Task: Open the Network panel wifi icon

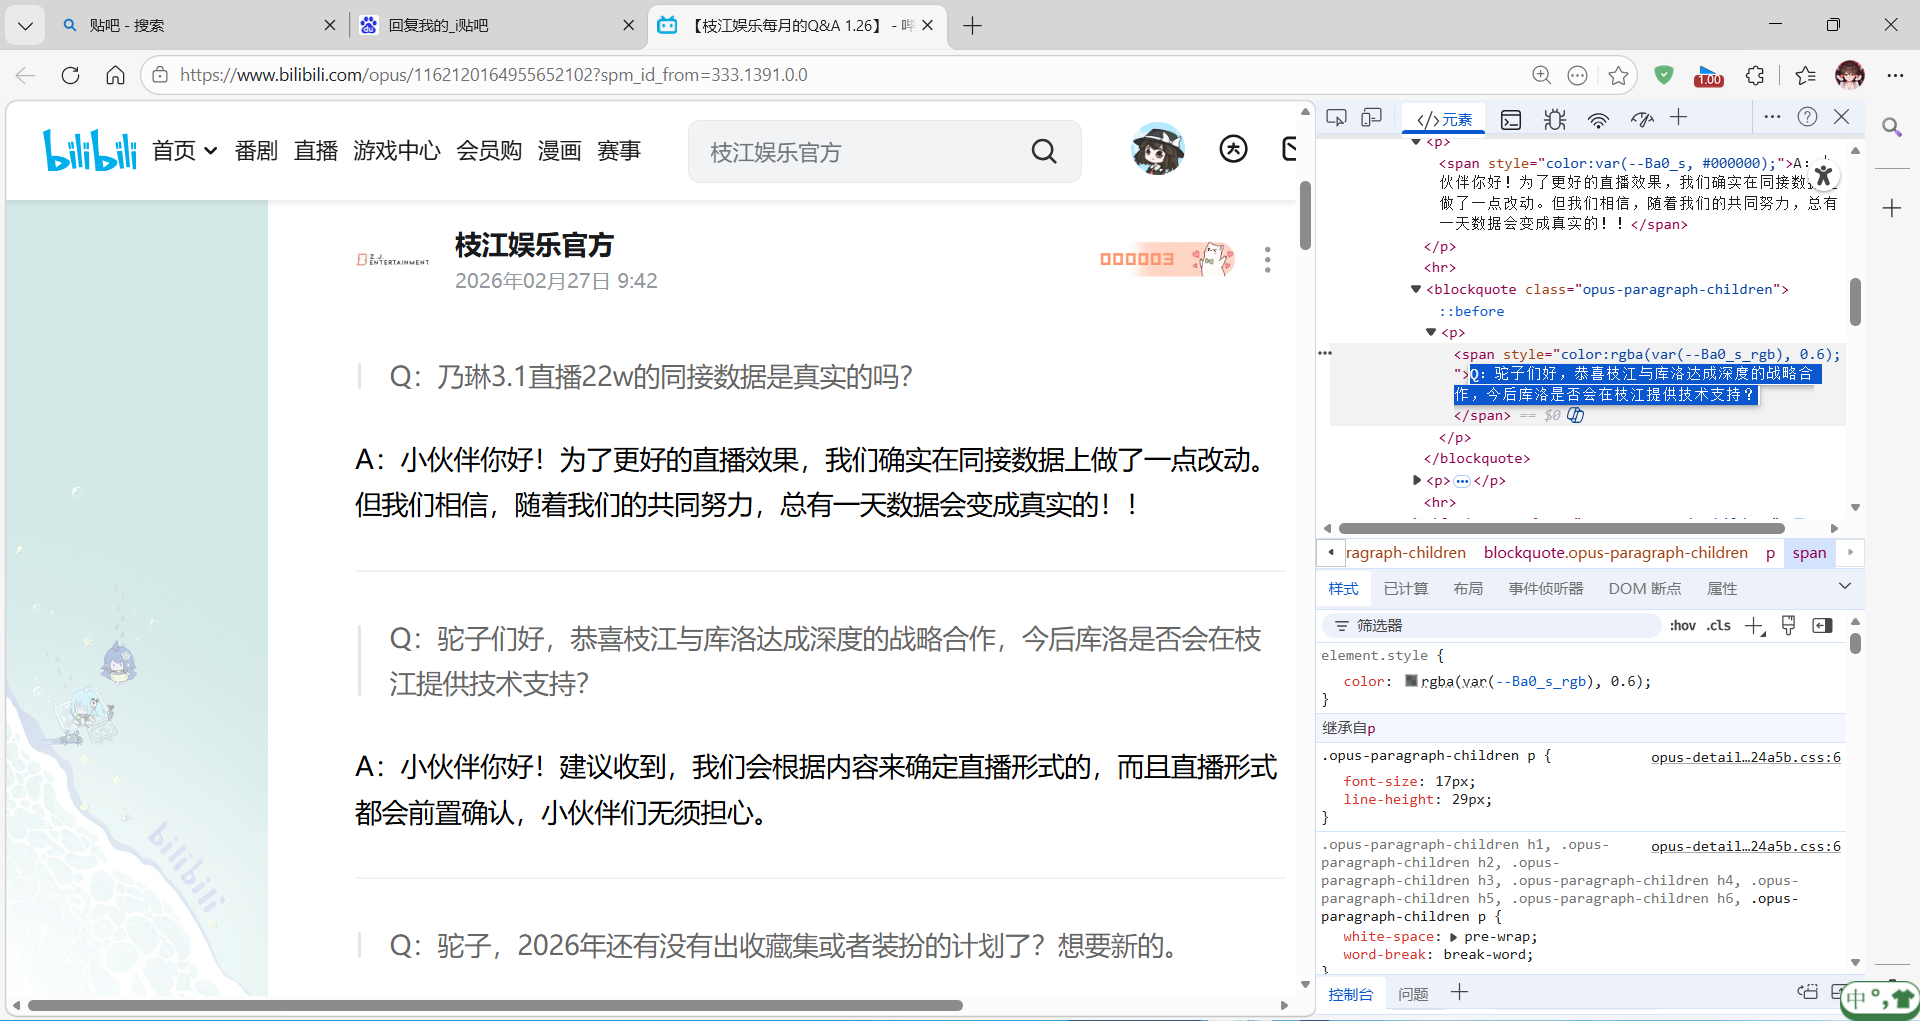Action: click(1598, 120)
